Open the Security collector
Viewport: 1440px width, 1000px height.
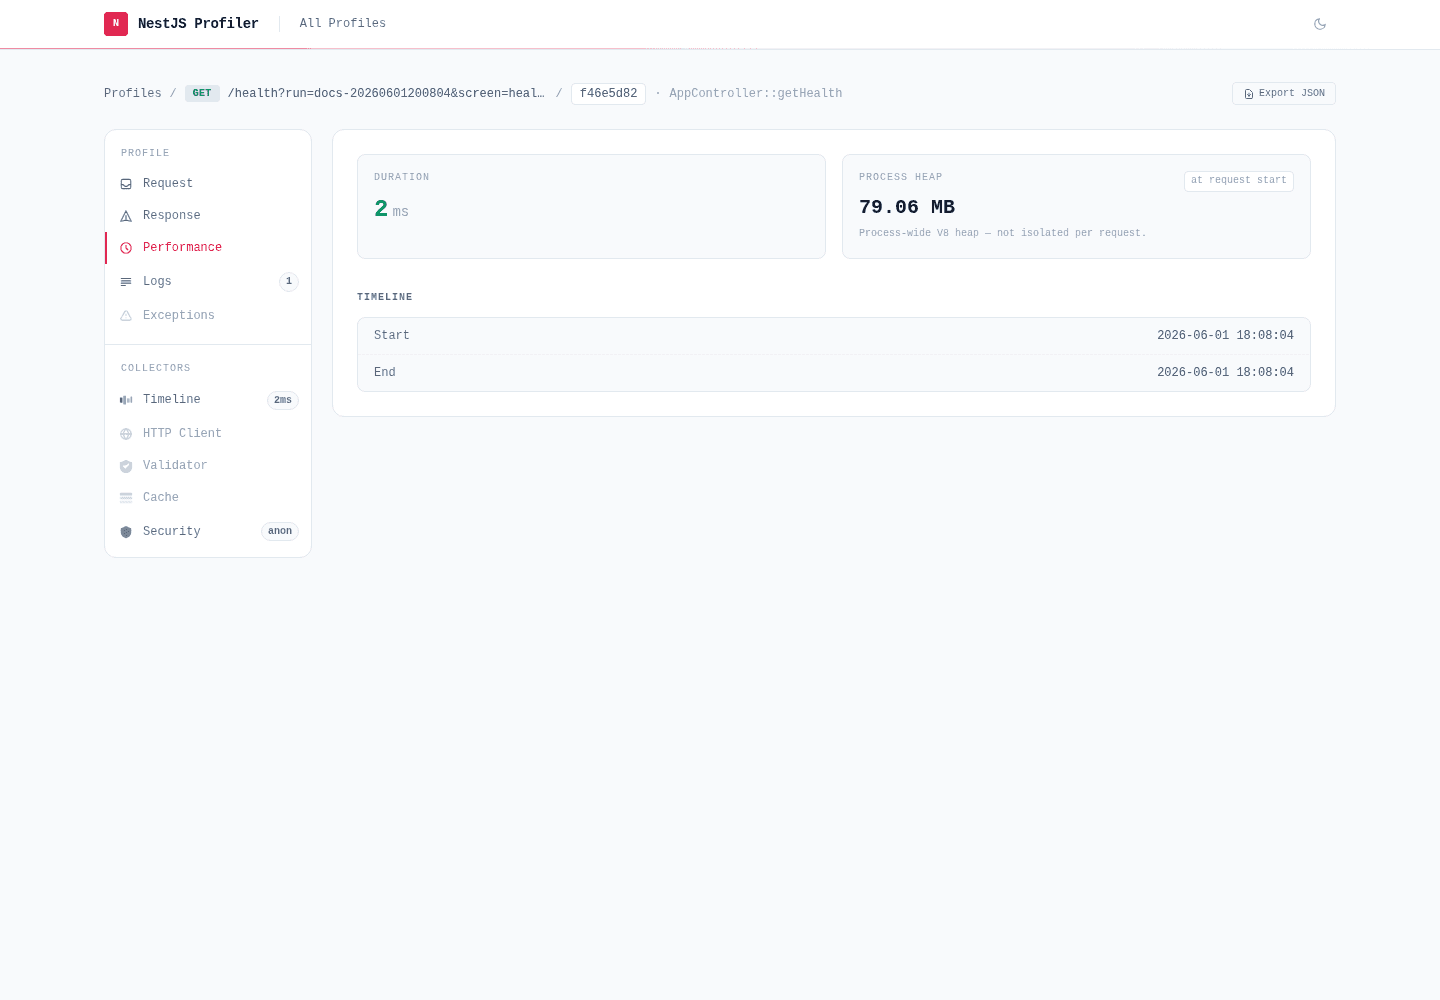coord(208,531)
